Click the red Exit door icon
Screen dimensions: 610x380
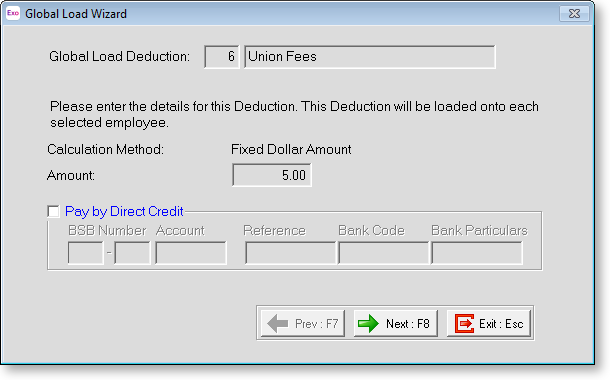tap(465, 324)
